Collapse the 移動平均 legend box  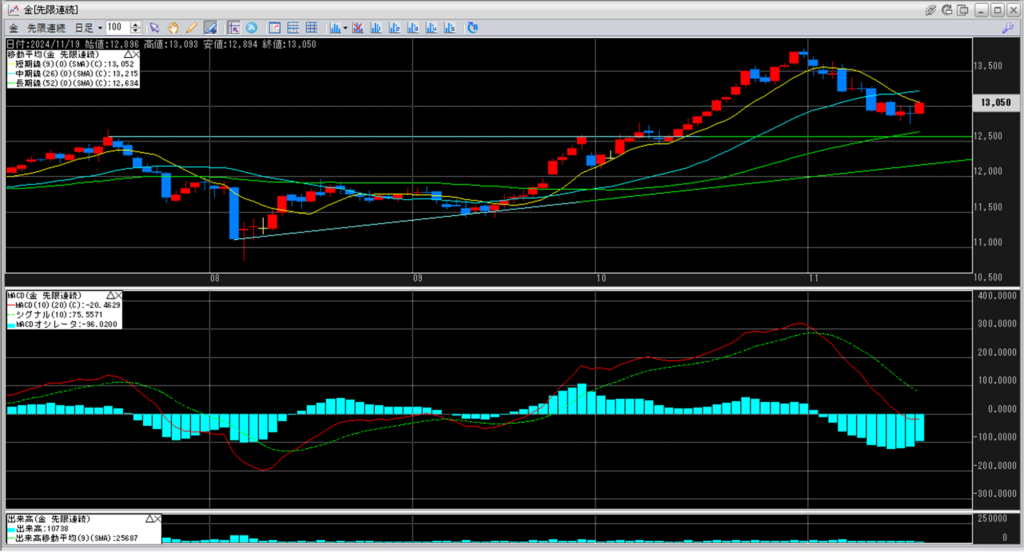(127, 55)
